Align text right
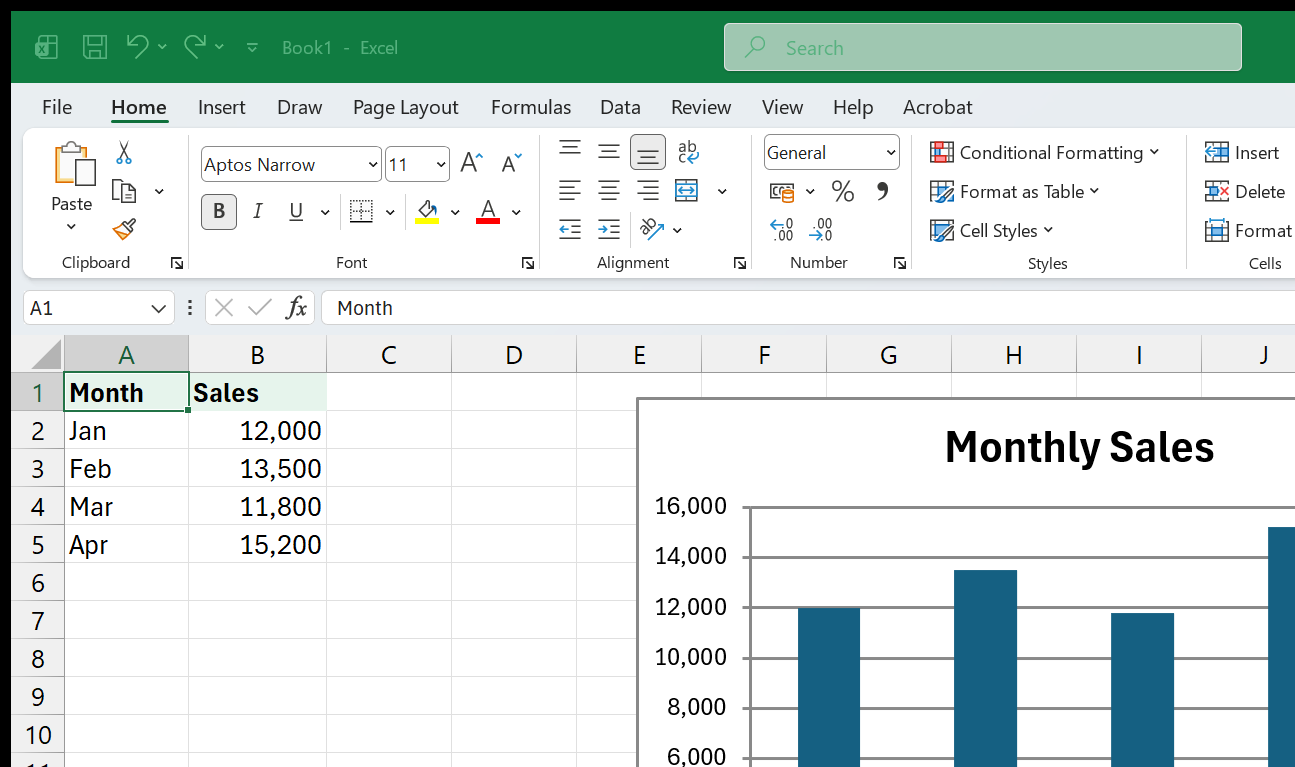 [x=648, y=190]
